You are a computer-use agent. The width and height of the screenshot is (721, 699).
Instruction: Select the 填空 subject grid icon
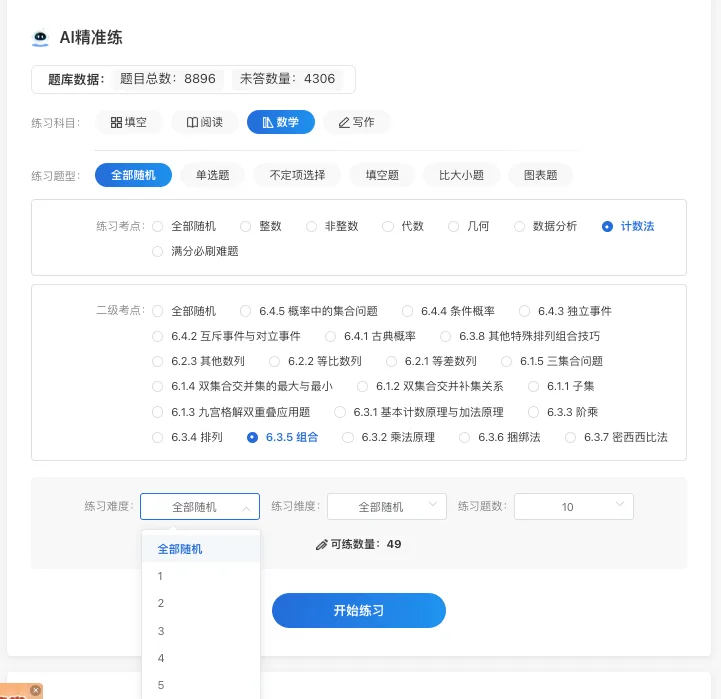(x=116, y=122)
